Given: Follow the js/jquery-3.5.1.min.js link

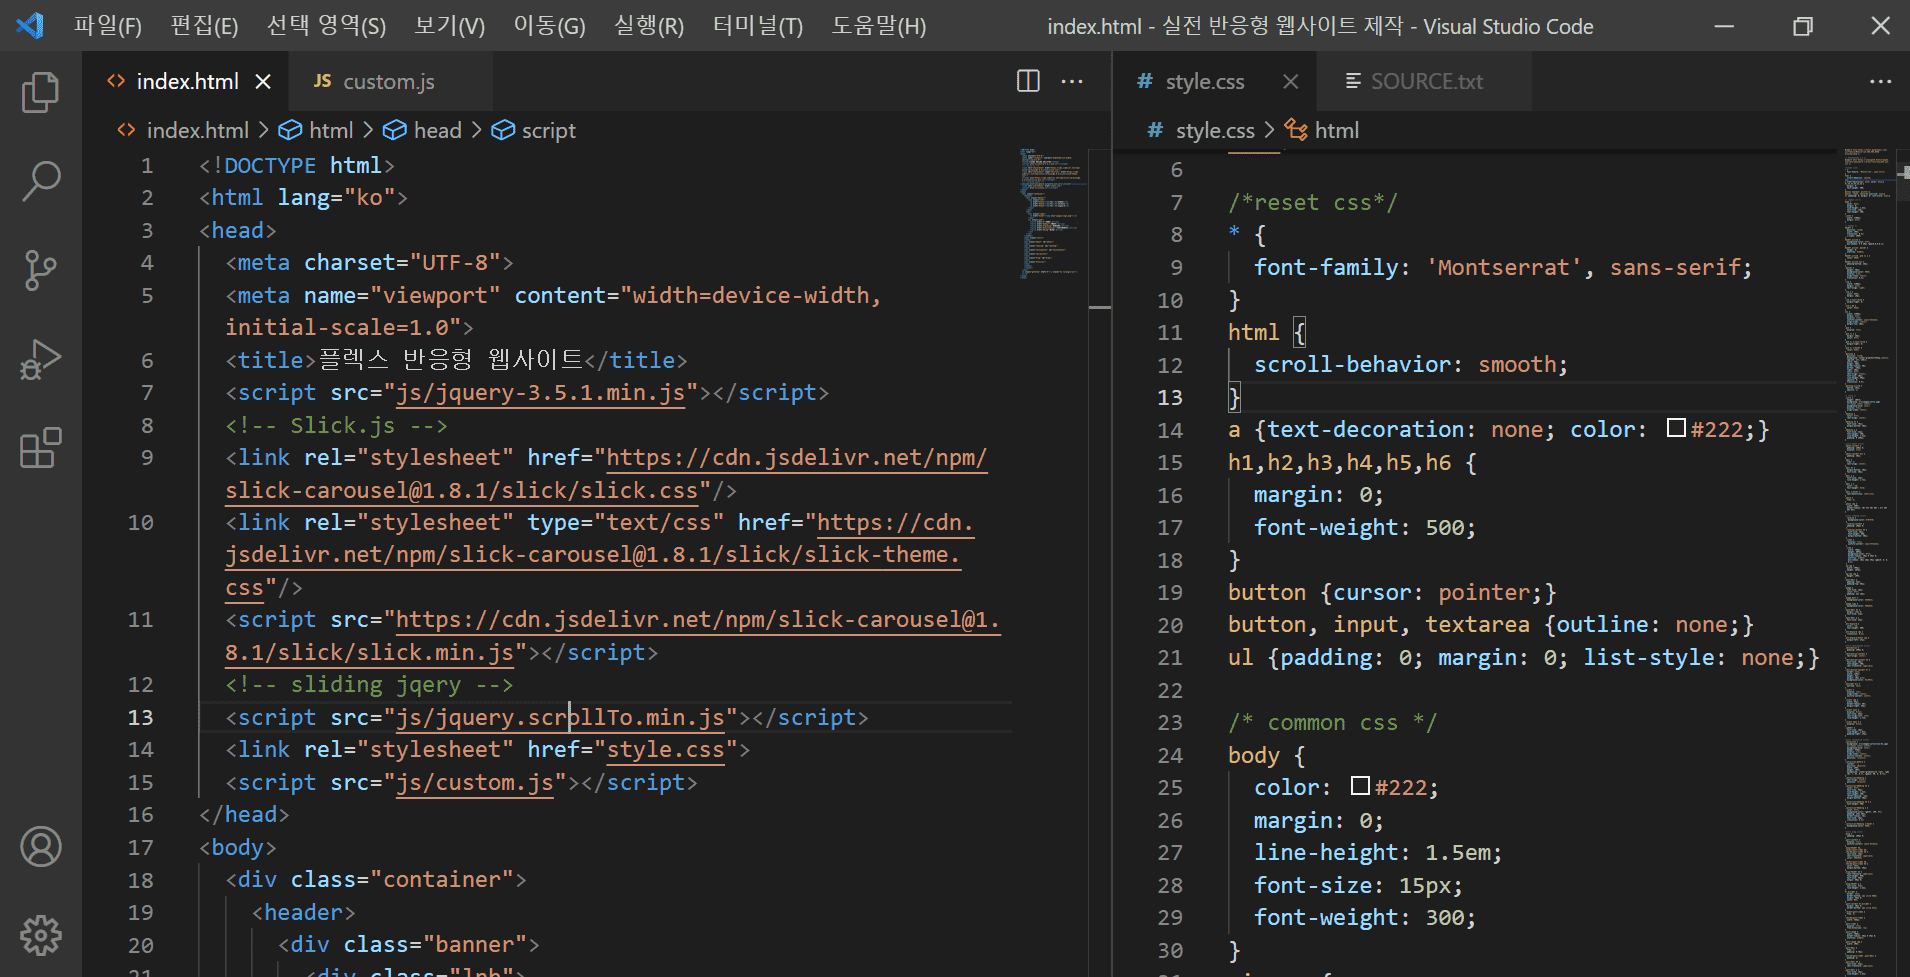Looking at the screenshot, I should point(541,393).
